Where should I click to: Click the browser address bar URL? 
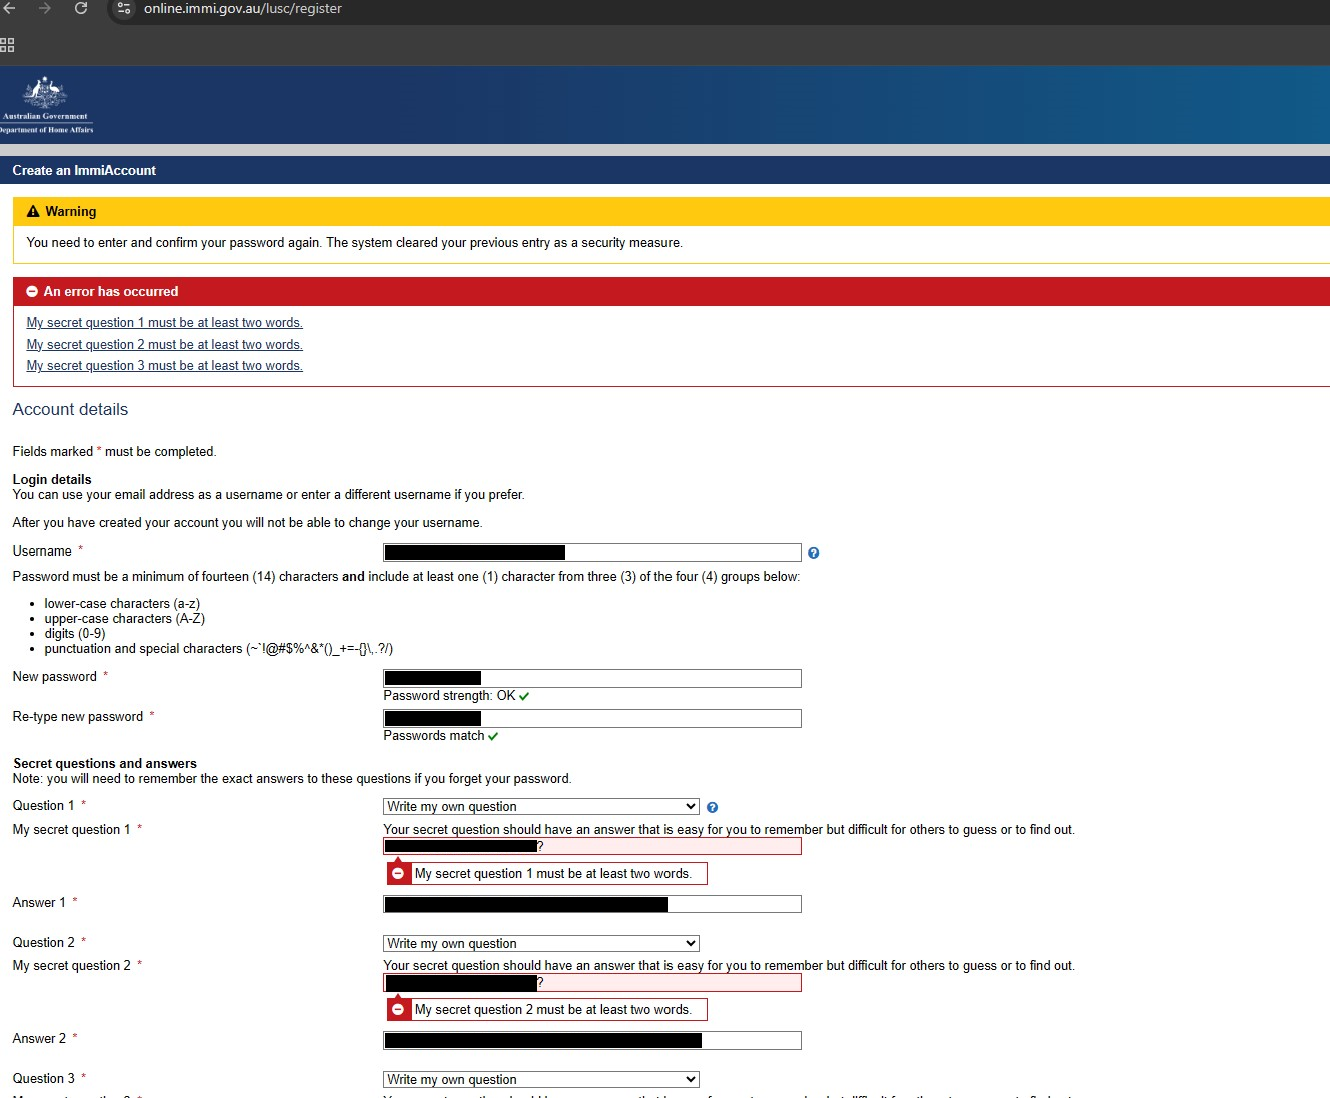pos(243,9)
